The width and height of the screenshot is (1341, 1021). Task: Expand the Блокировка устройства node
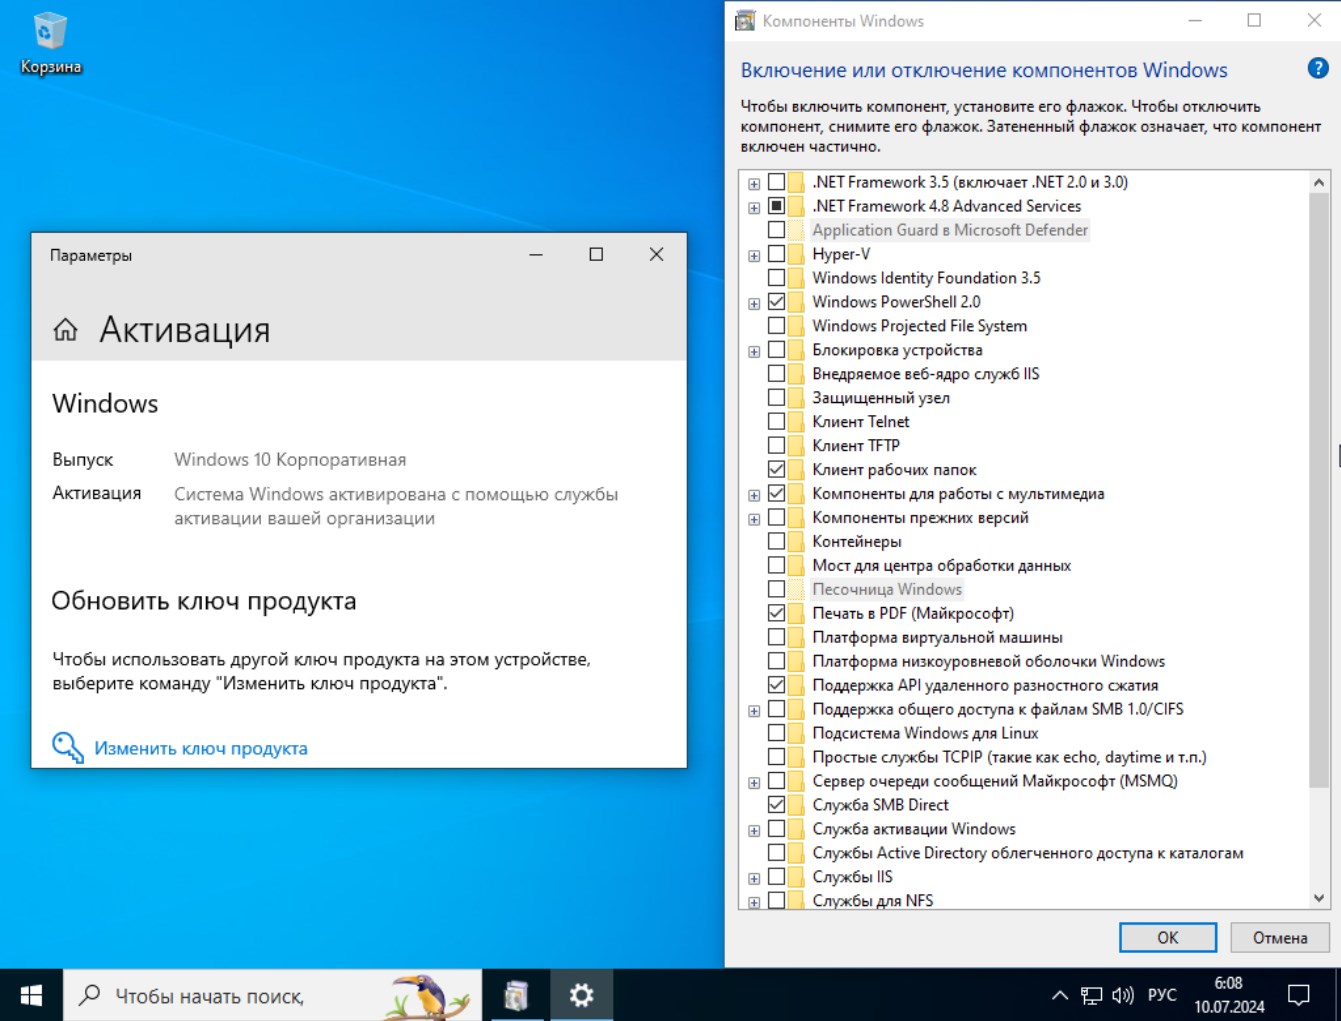(x=754, y=351)
